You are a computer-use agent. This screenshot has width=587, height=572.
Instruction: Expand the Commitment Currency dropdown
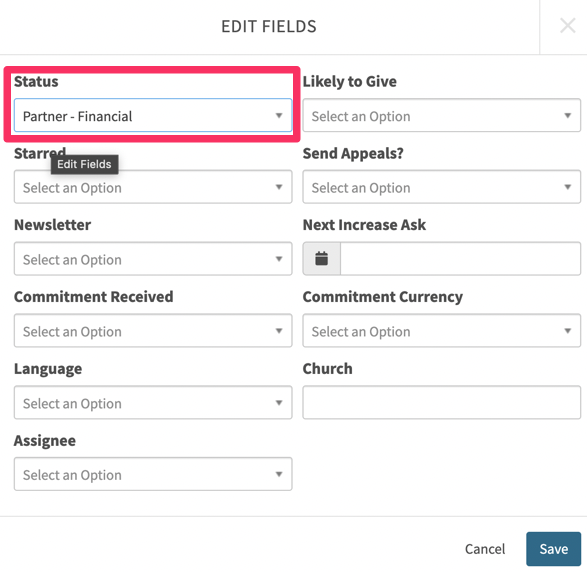point(441,331)
